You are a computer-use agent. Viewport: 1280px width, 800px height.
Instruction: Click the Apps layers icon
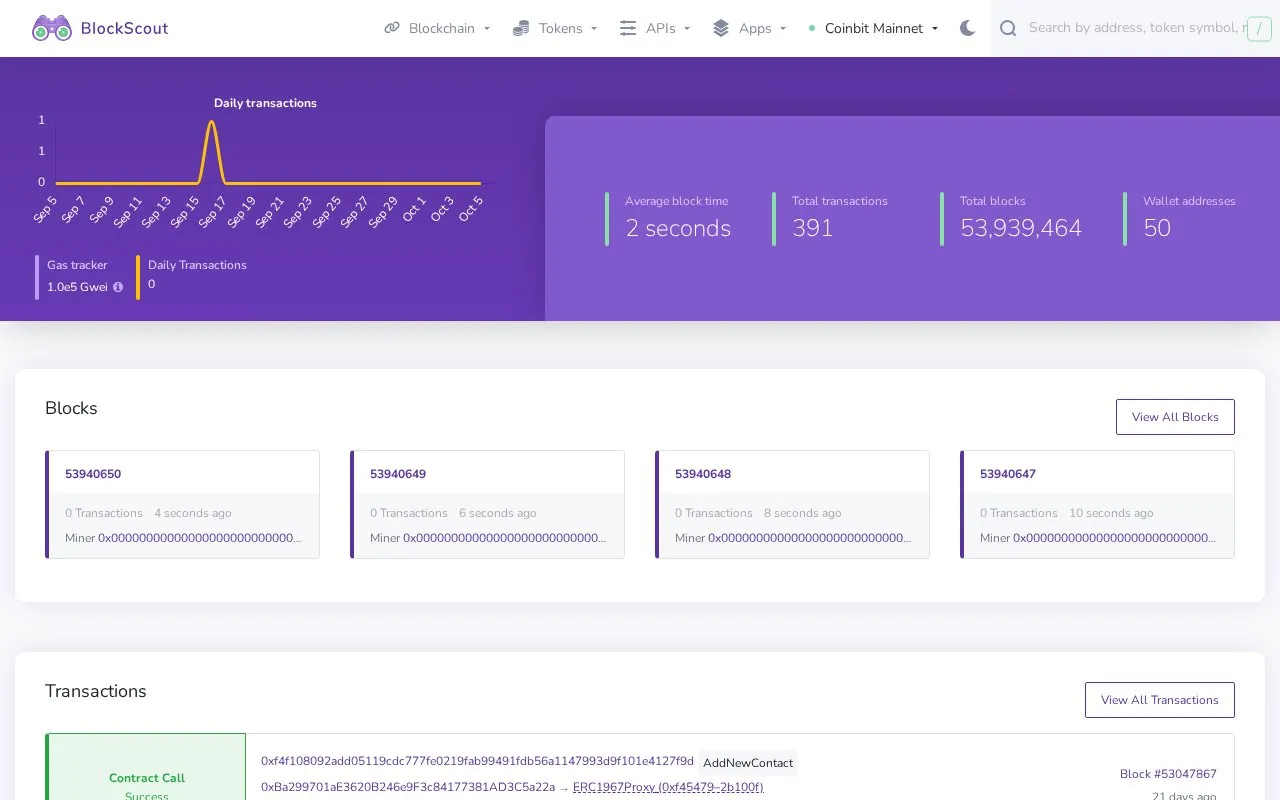[x=721, y=28]
